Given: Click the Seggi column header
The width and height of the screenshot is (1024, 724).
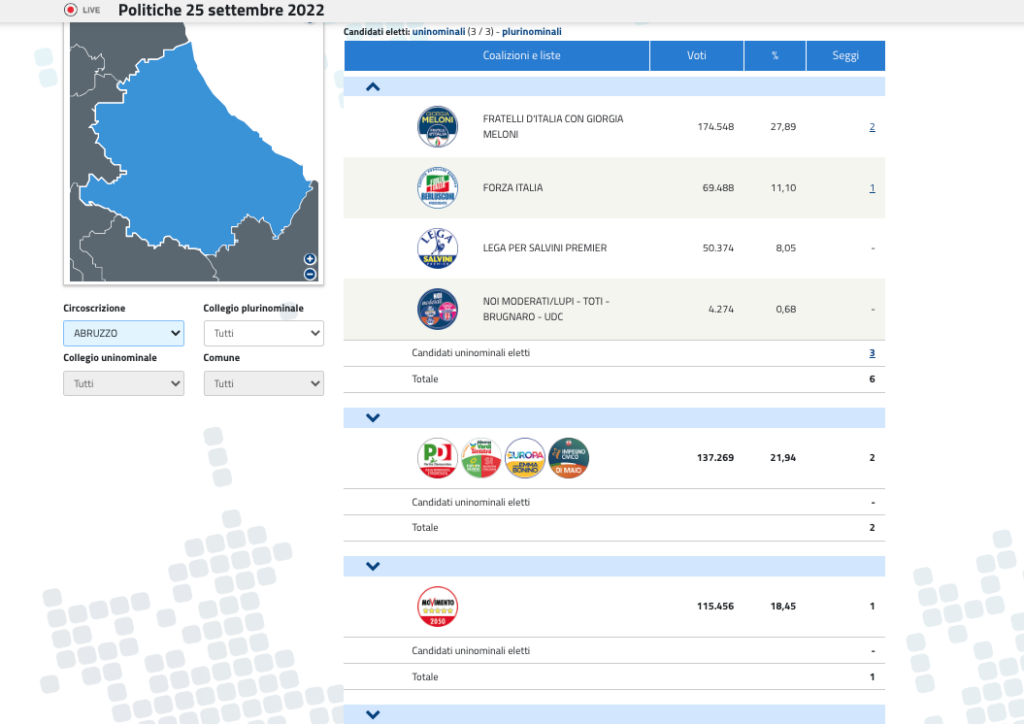Looking at the screenshot, I should pyautogui.click(x=846, y=55).
